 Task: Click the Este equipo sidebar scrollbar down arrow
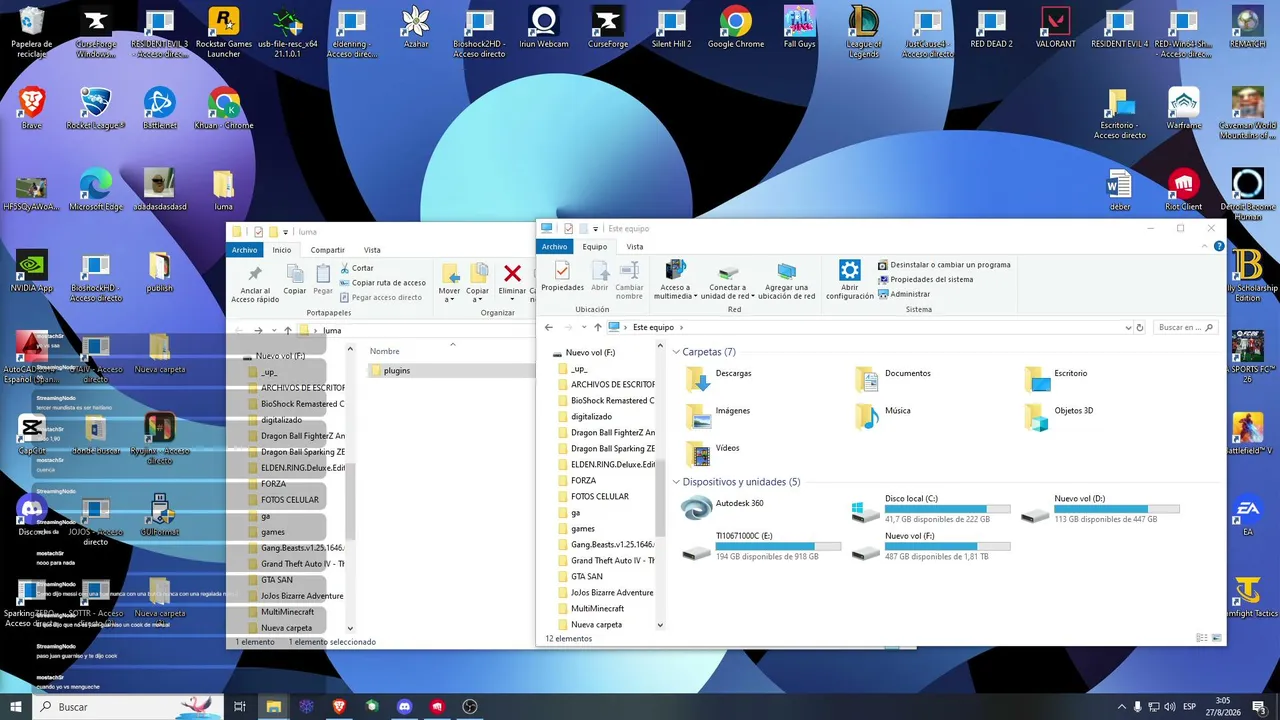pyautogui.click(x=660, y=625)
